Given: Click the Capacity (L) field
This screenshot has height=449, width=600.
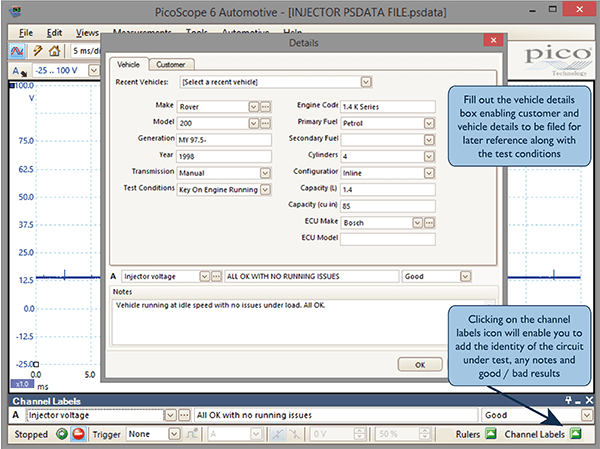Looking at the screenshot, I should coord(388,189).
